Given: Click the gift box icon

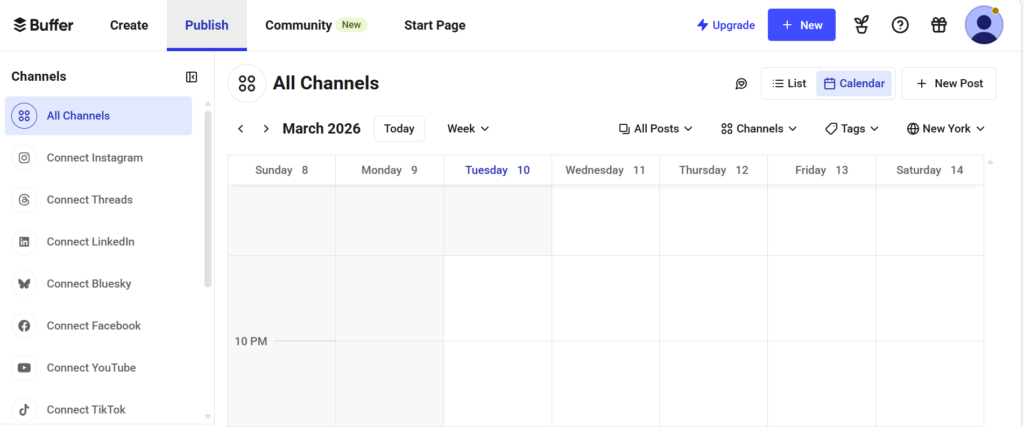Looking at the screenshot, I should tap(938, 25).
